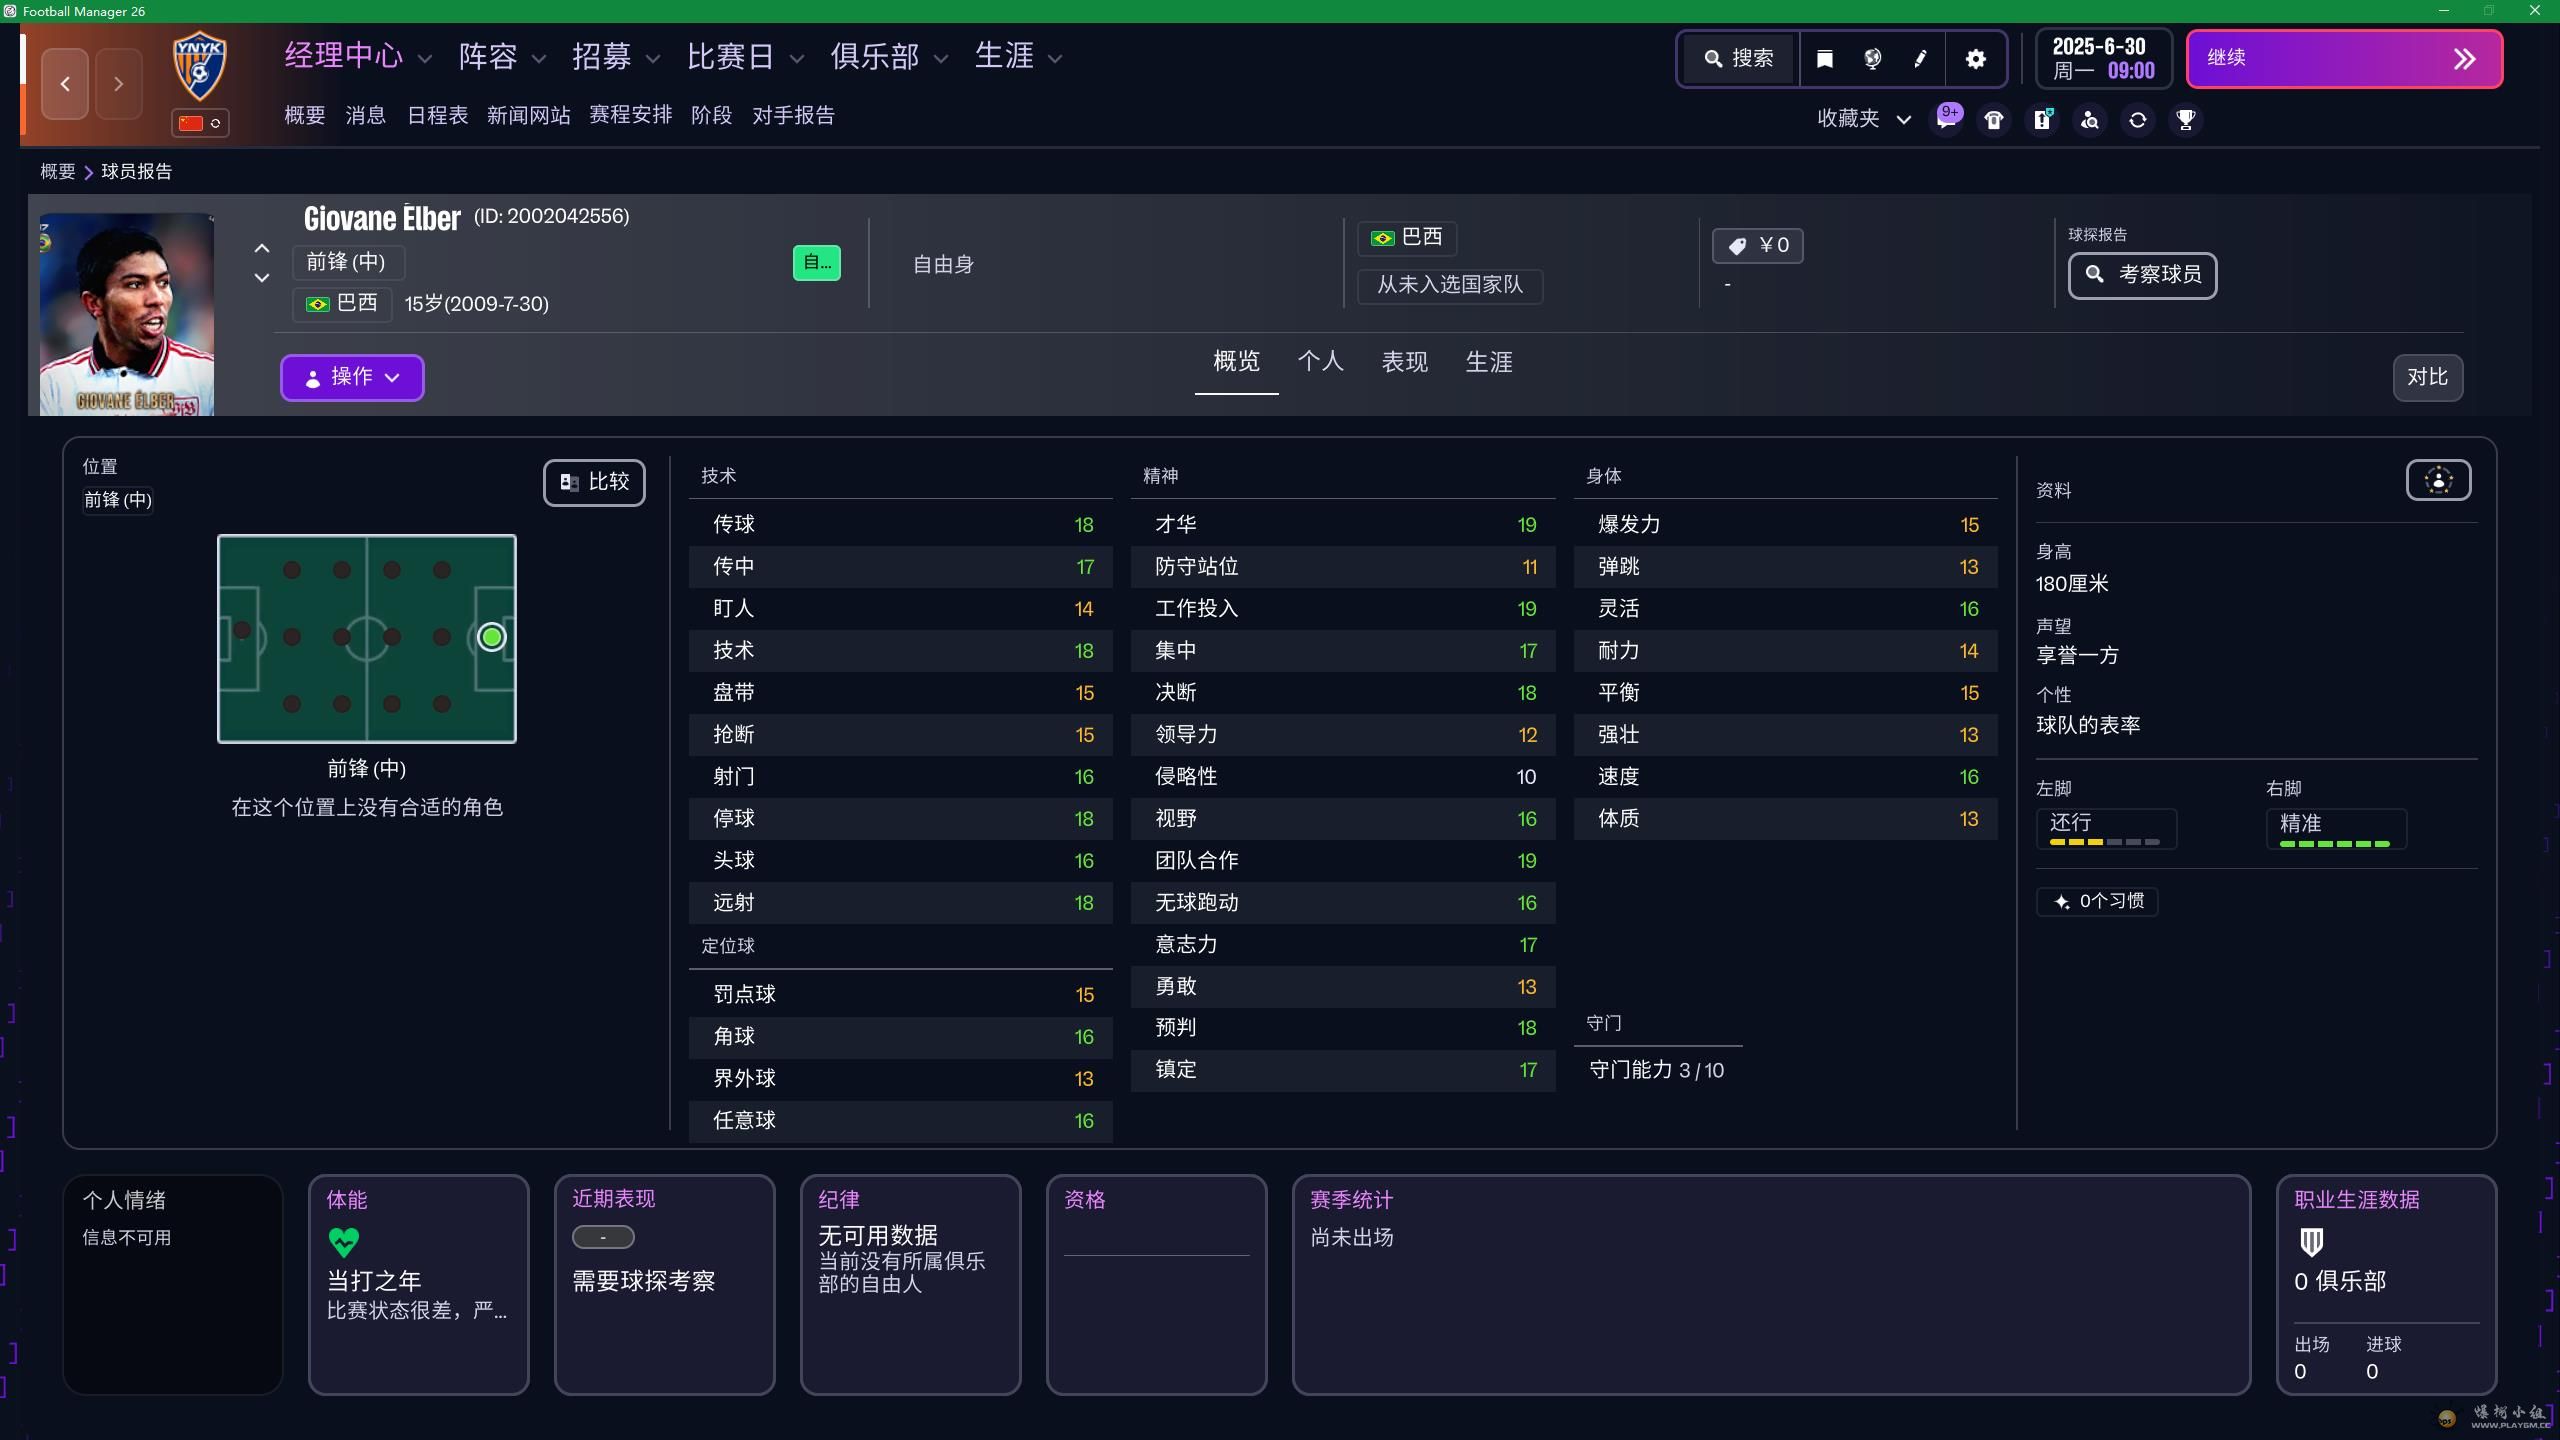Click the 0个习惯 traits button

tap(2097, 901)
